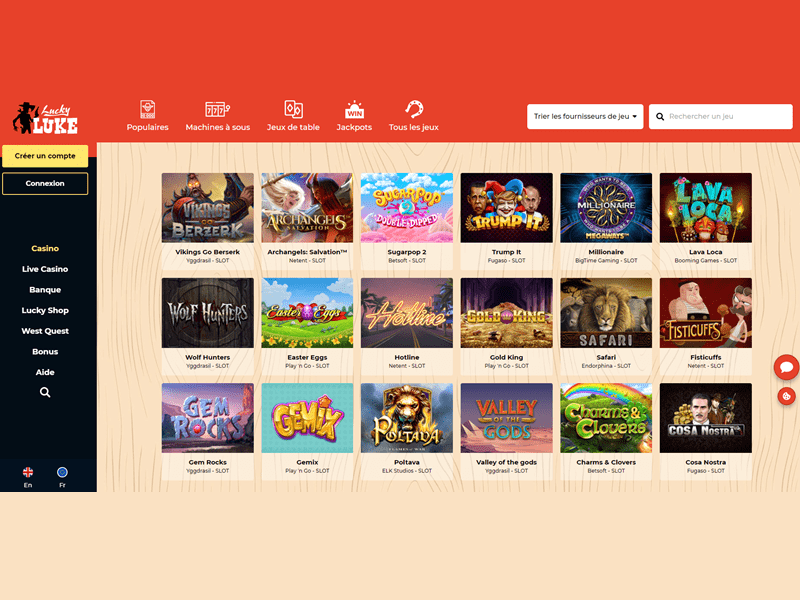Expand Trier les fournisseurs de jeu dropdown

585,117
